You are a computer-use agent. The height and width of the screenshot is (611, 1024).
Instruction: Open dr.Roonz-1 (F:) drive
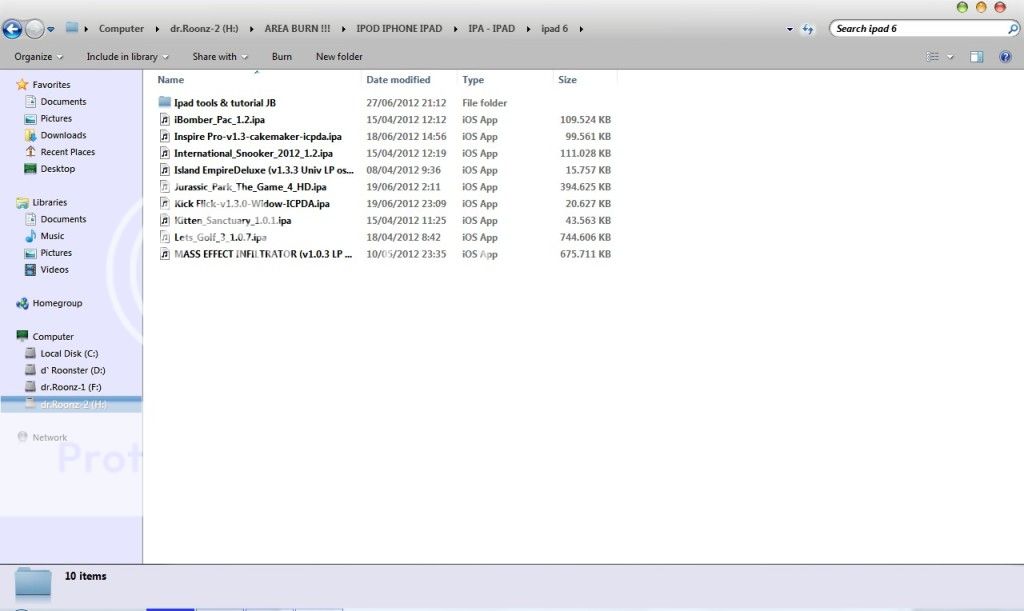pyautogui.click(x=71, y=387)
